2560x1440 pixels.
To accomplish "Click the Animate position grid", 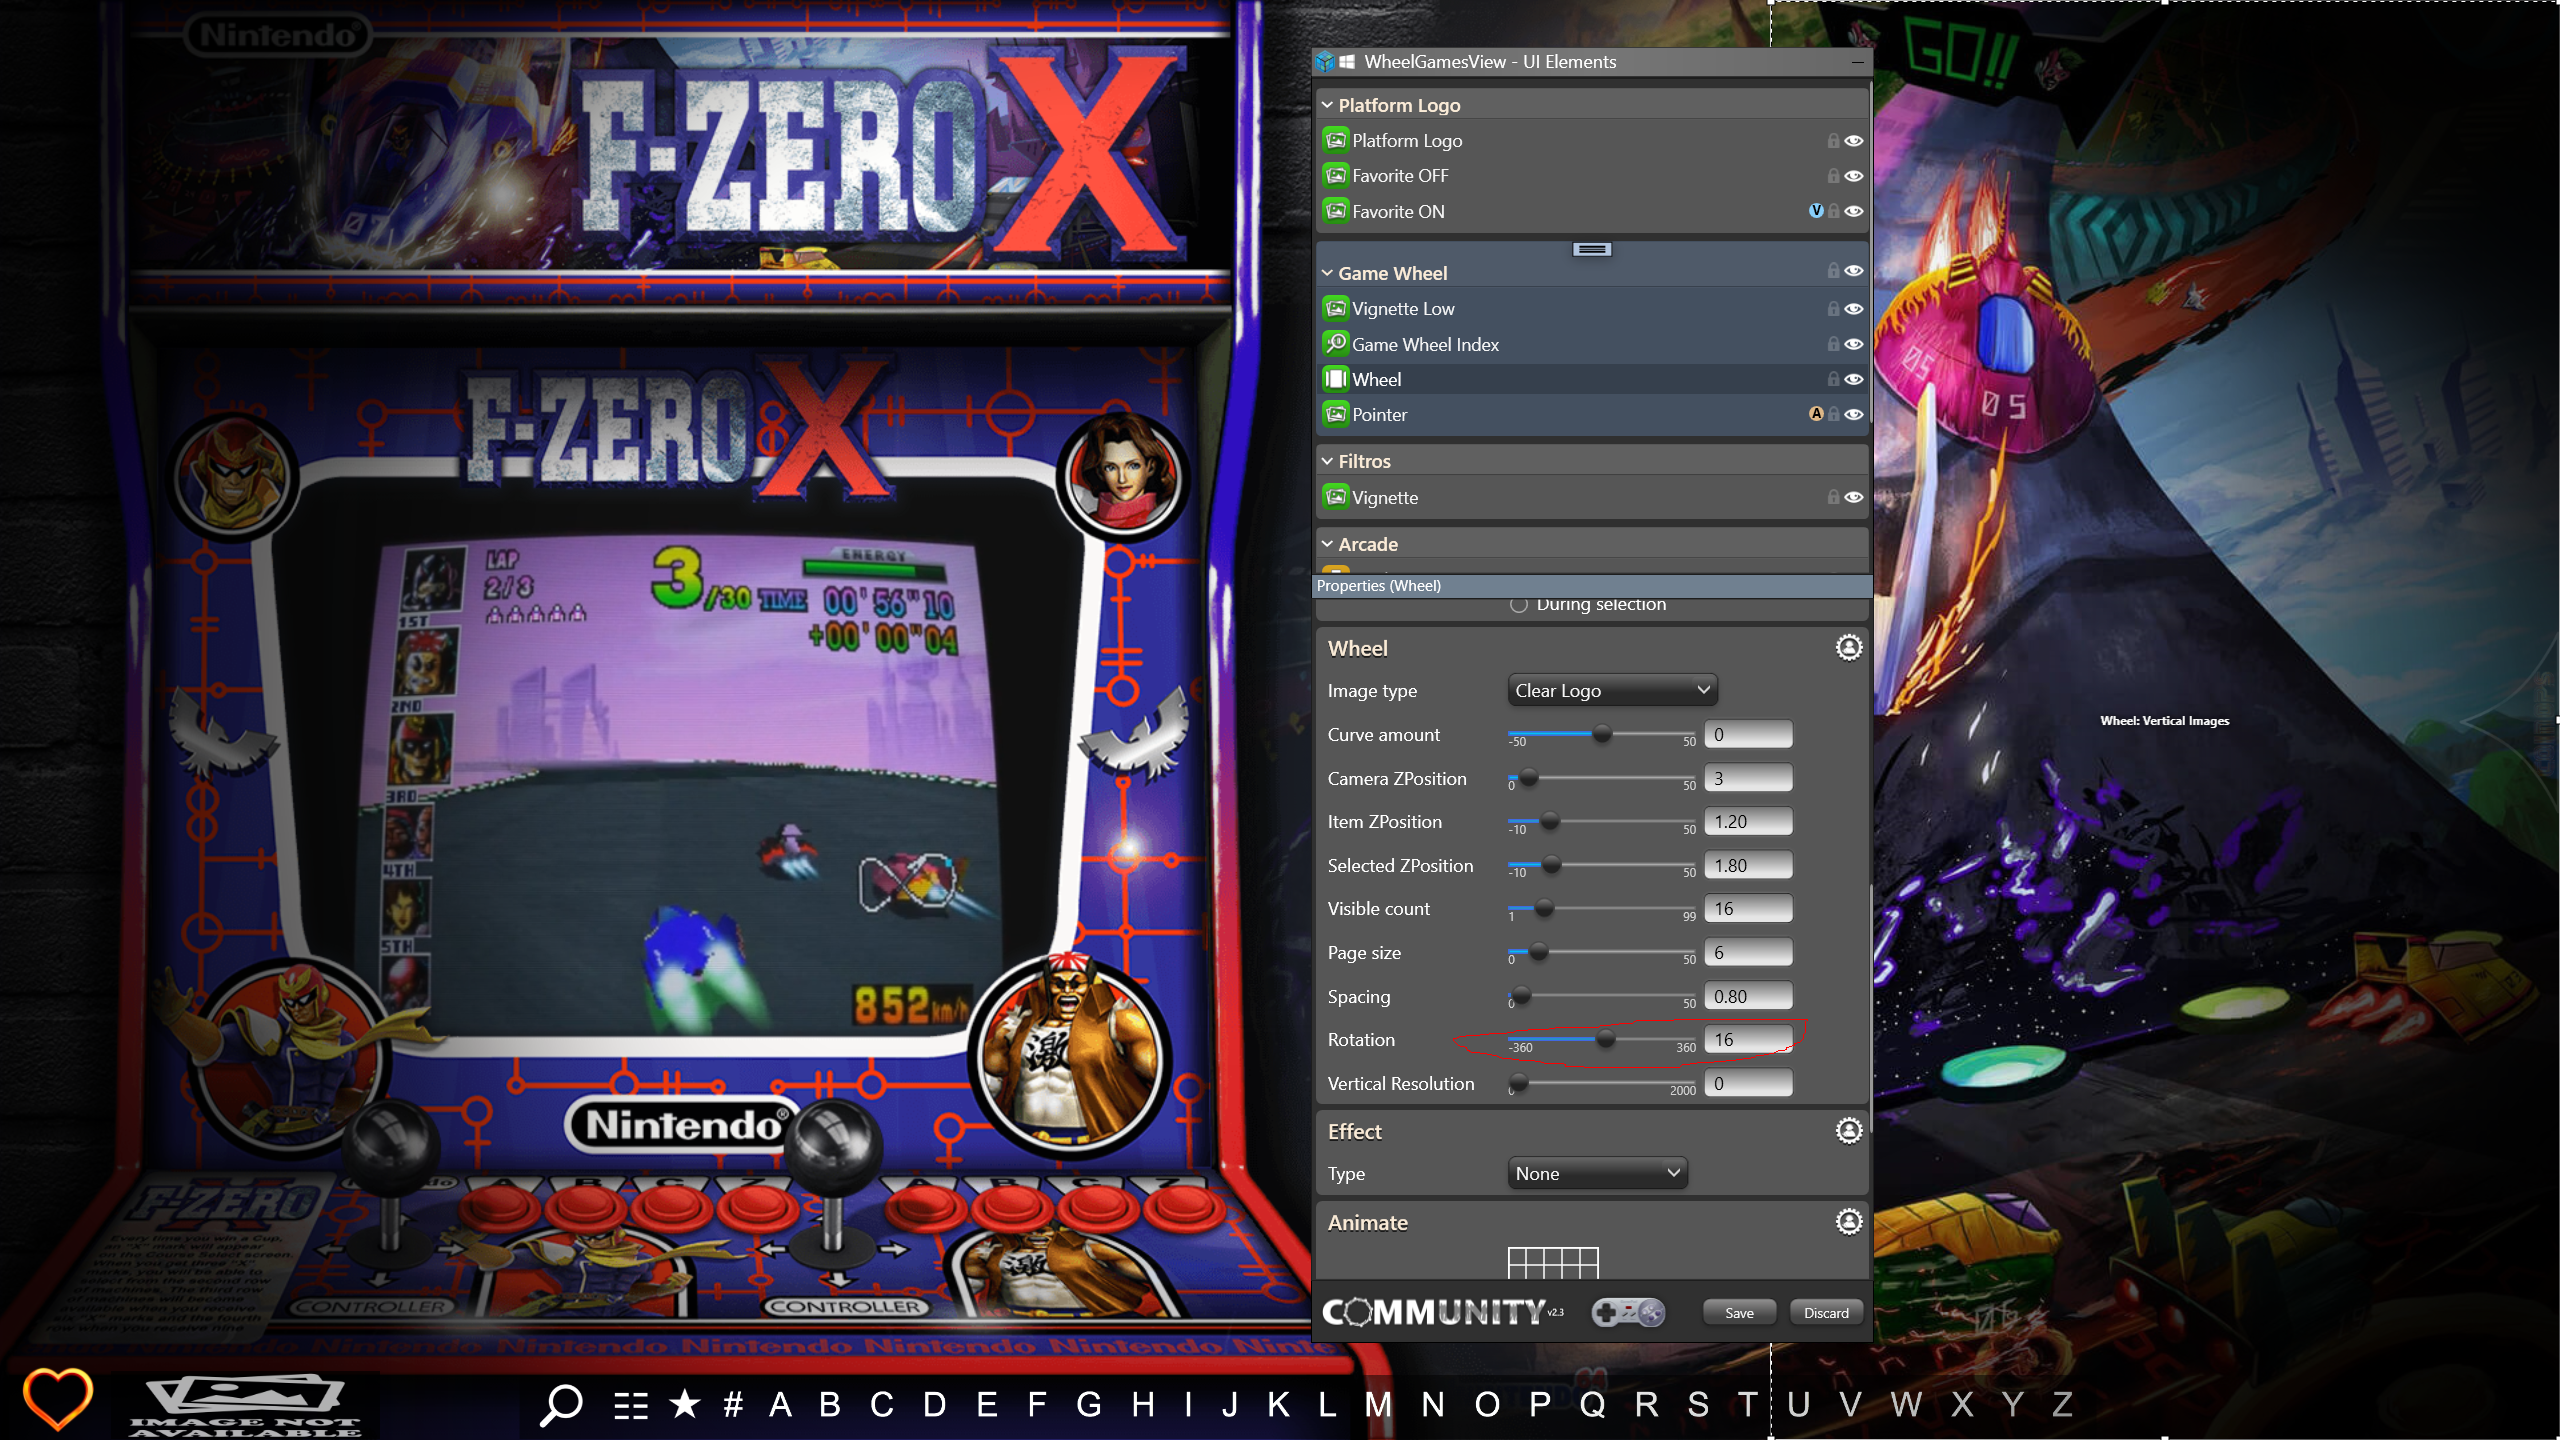I will 1553,1262.
